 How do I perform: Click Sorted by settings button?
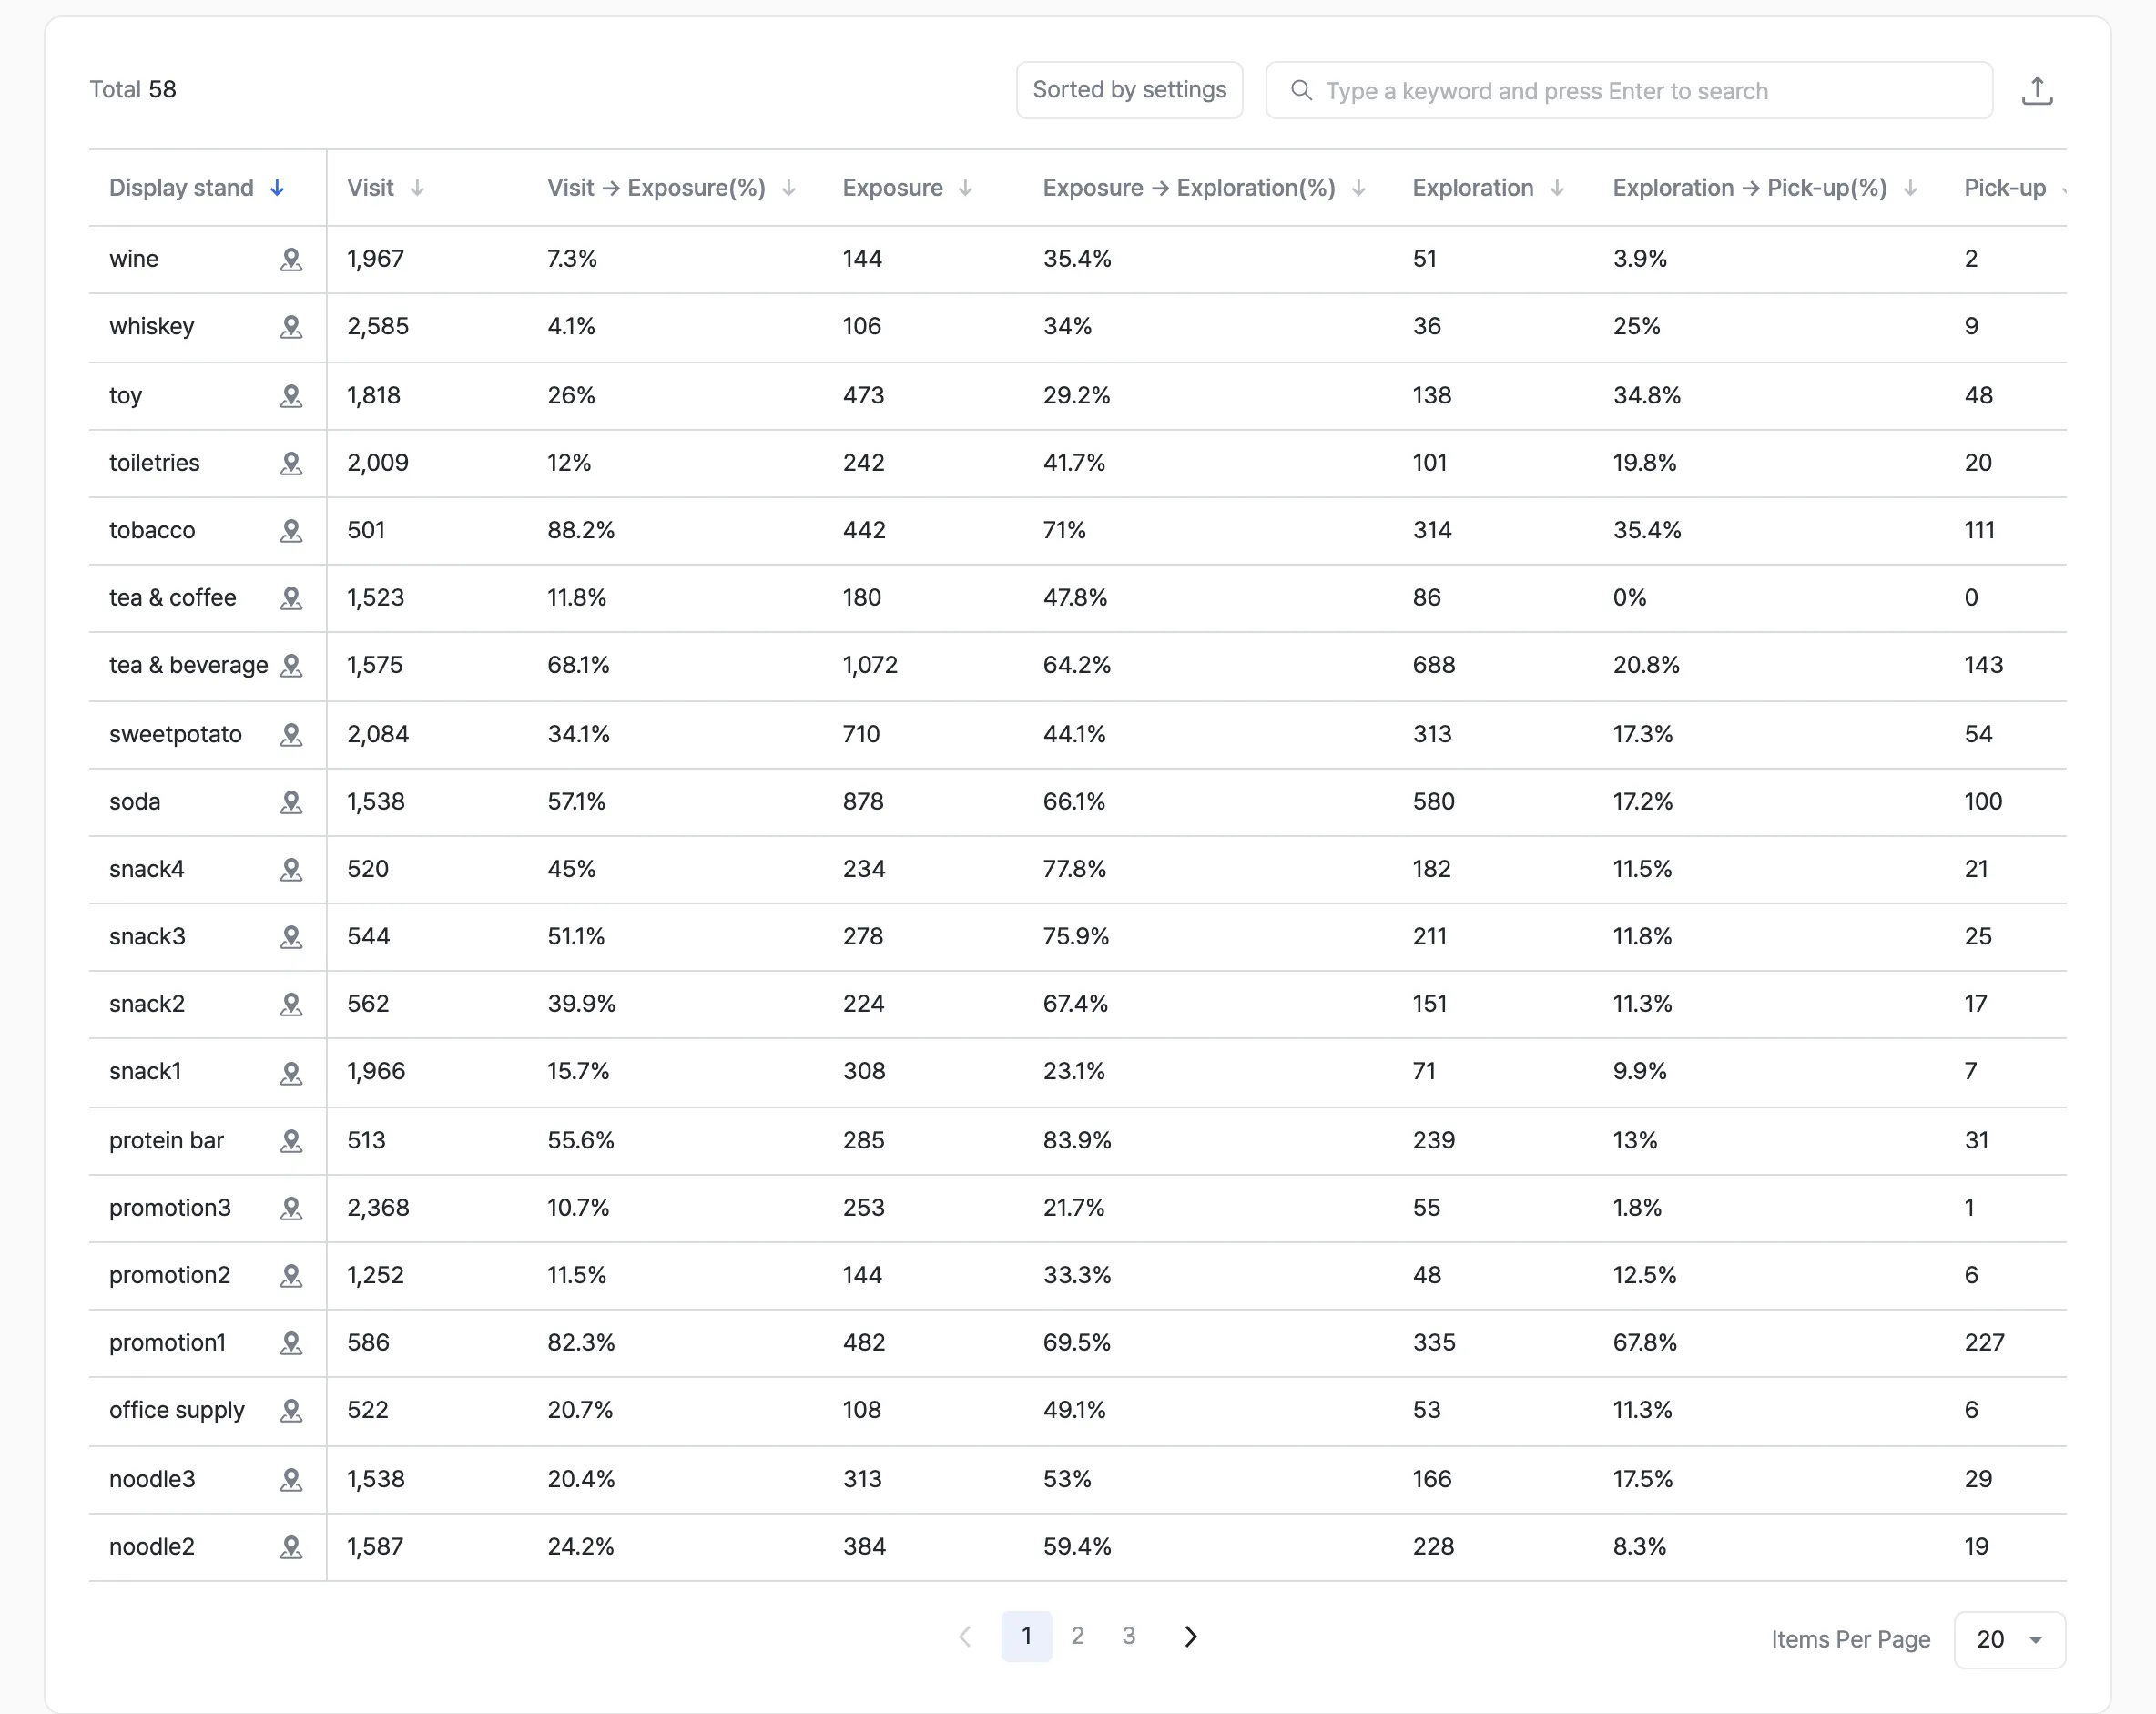[1129, 90]
